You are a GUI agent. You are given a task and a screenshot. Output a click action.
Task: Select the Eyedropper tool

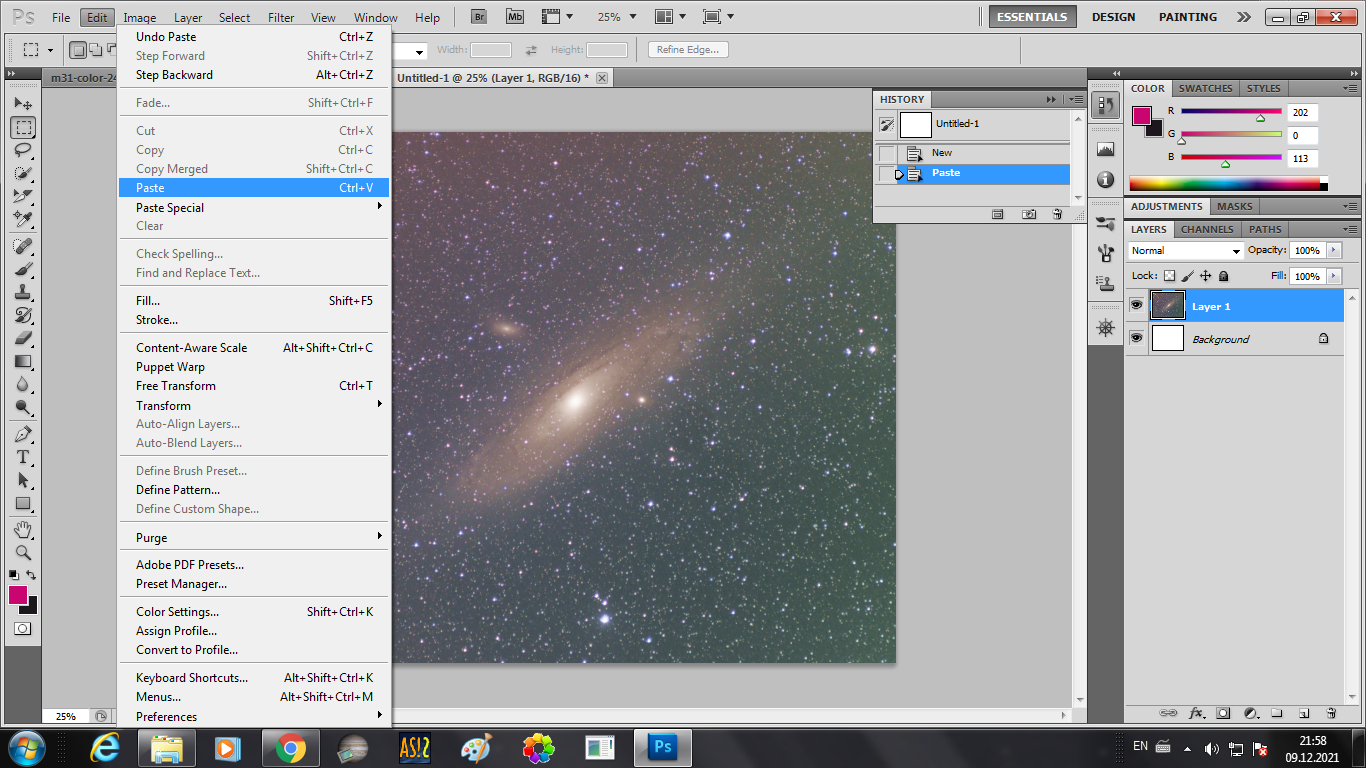click(x=23, y=219)
